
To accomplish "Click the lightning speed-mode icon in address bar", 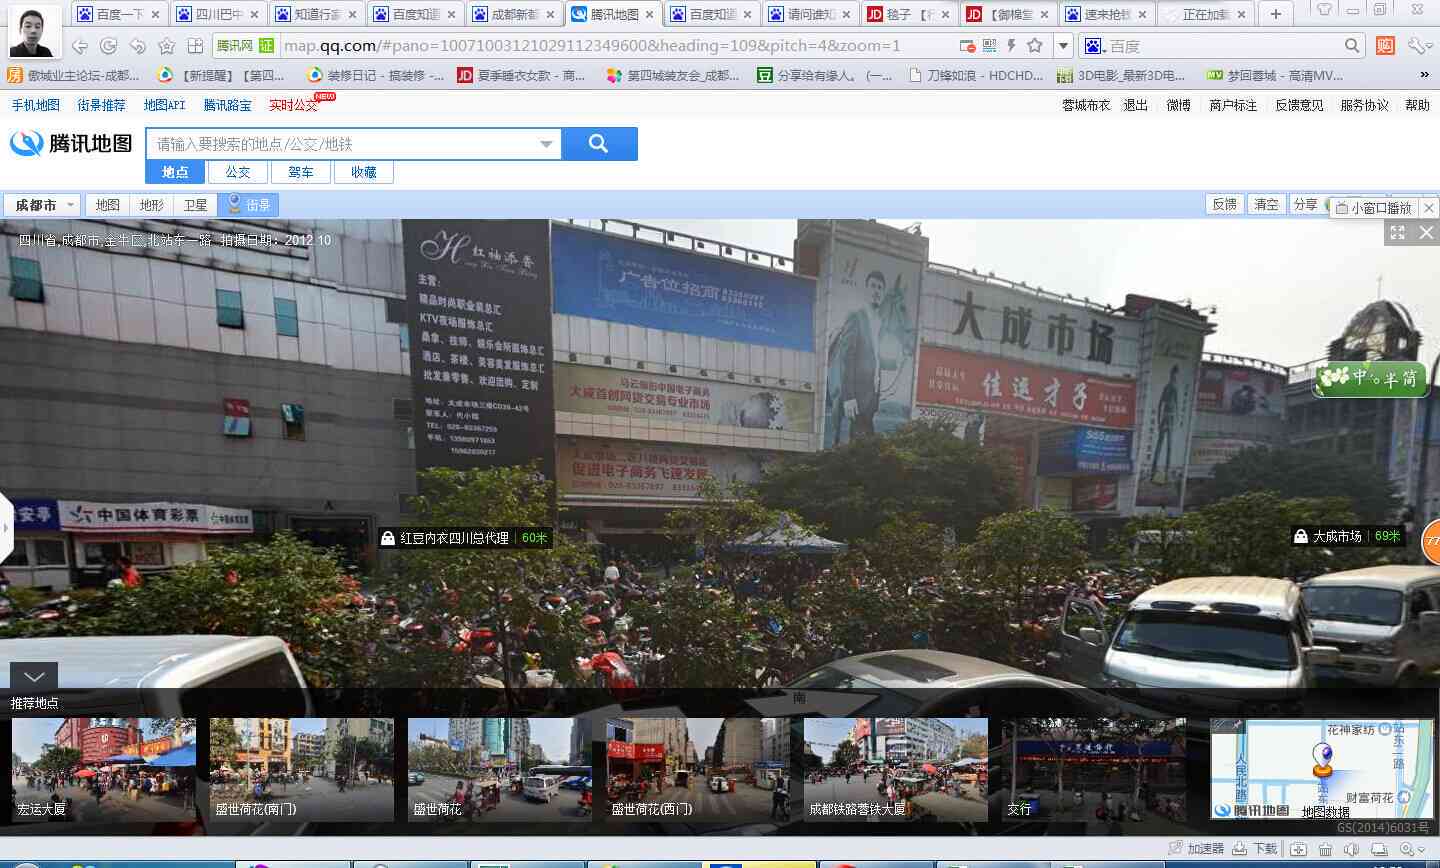I will click(1012, 46).
